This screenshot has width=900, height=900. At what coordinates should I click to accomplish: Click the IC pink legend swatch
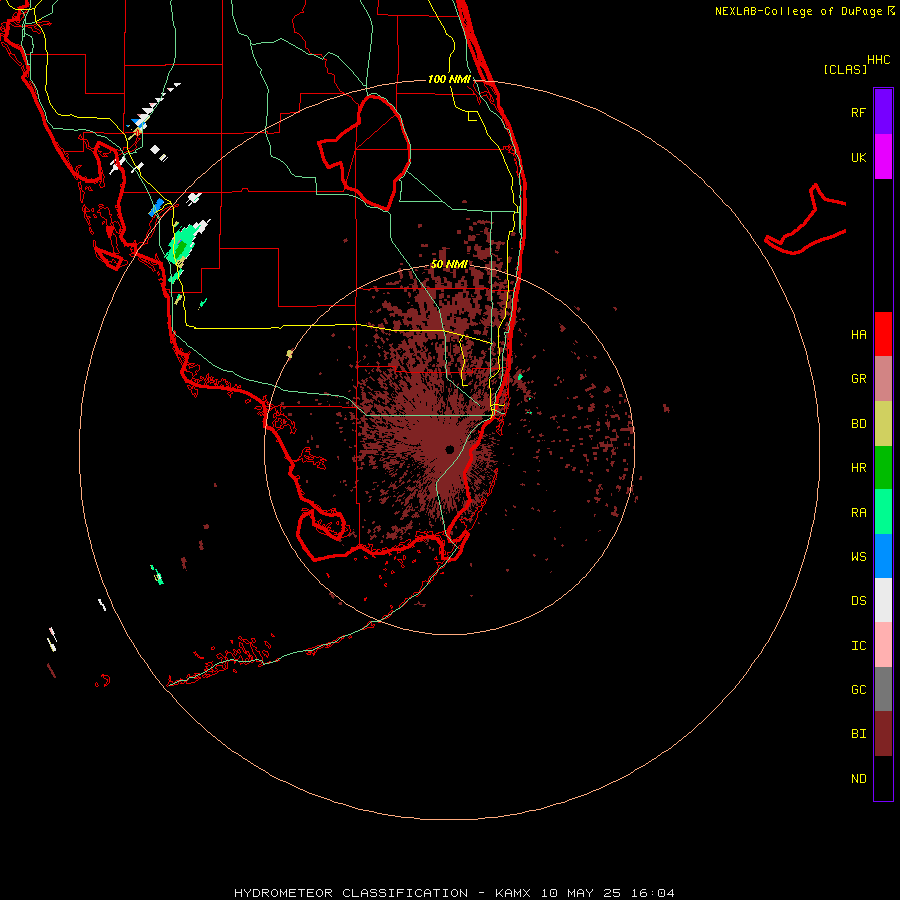tap(883, 645)
